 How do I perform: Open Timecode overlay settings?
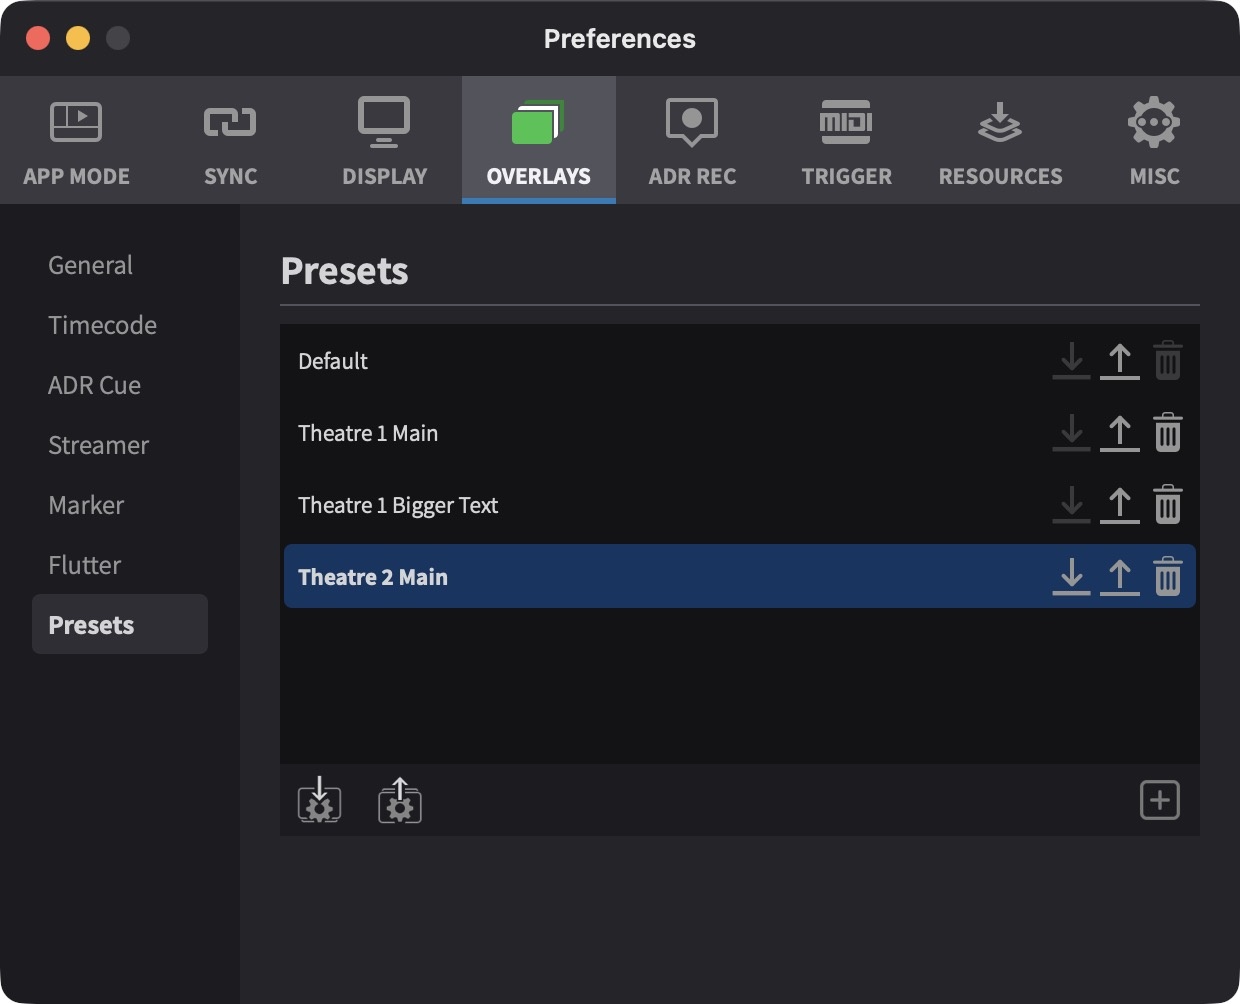120,325
